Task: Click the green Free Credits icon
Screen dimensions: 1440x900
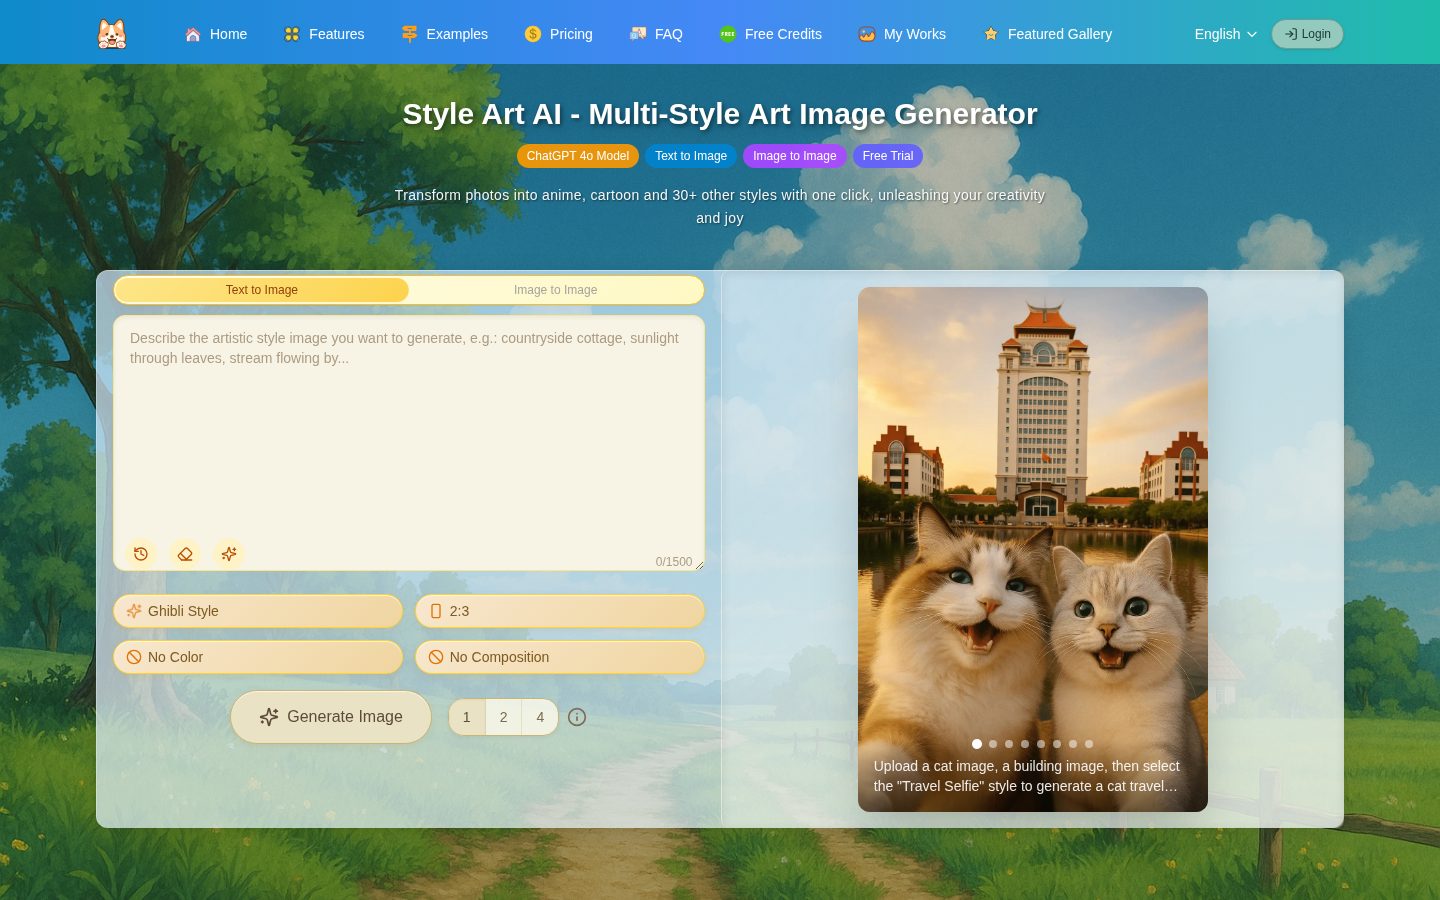Action: point(728,34)
